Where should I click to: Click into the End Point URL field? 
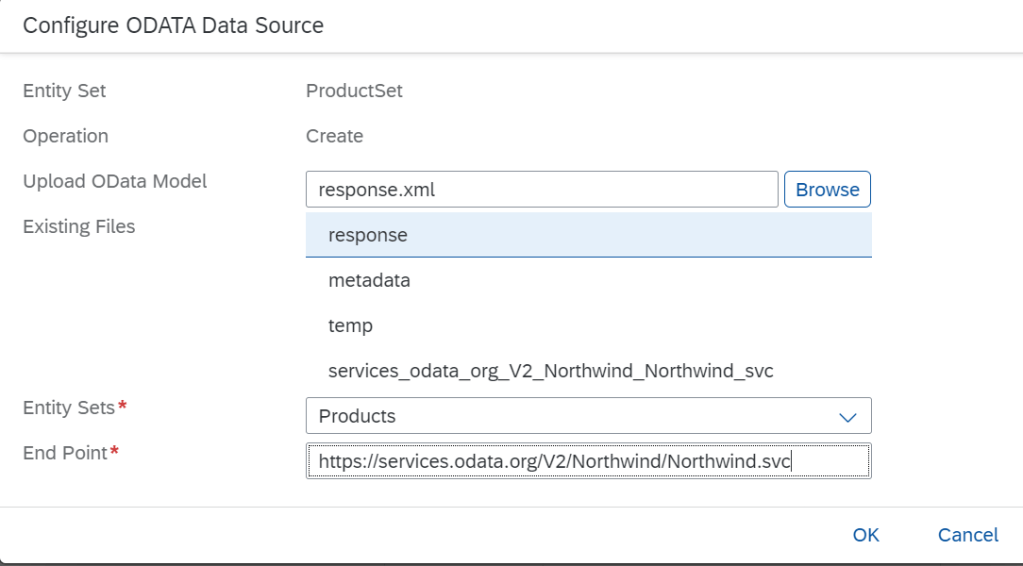tap(588, 461)
